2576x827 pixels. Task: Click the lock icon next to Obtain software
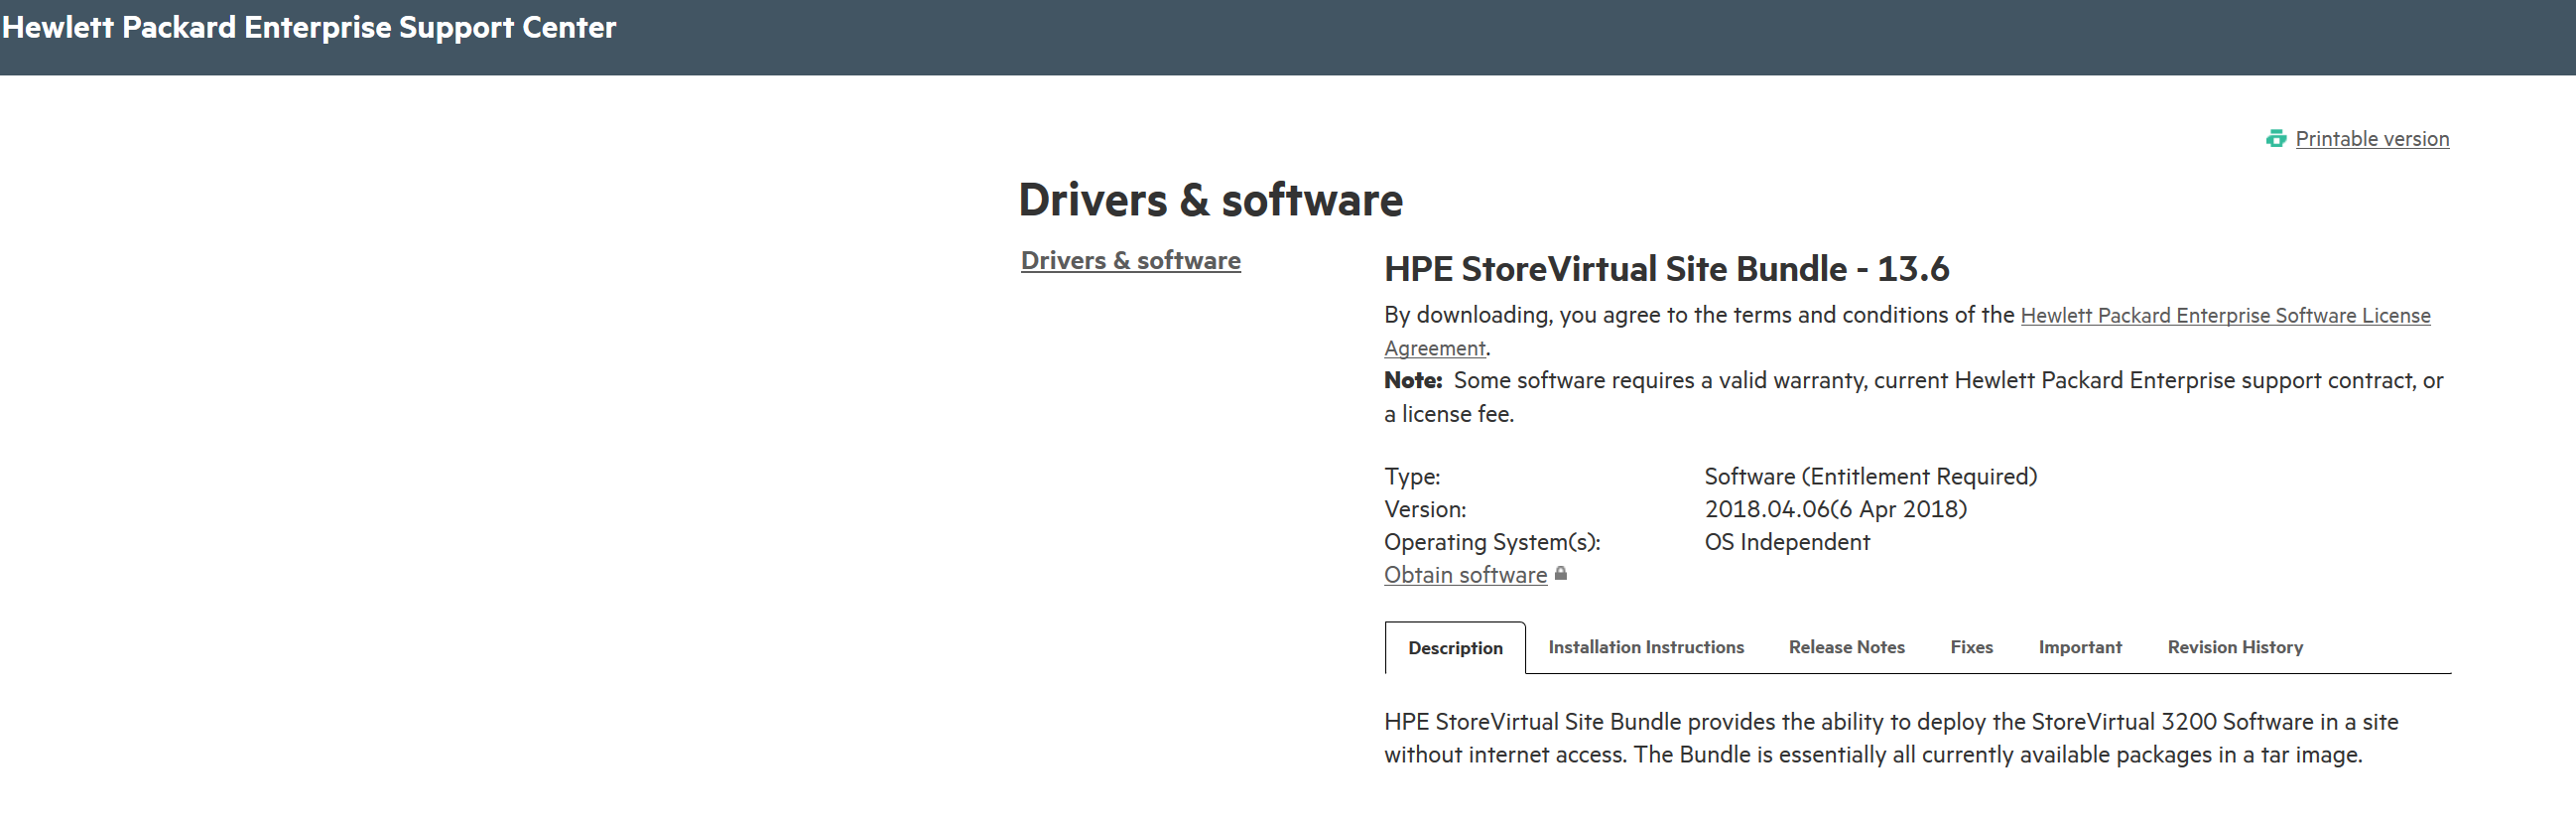[1560, 574]
